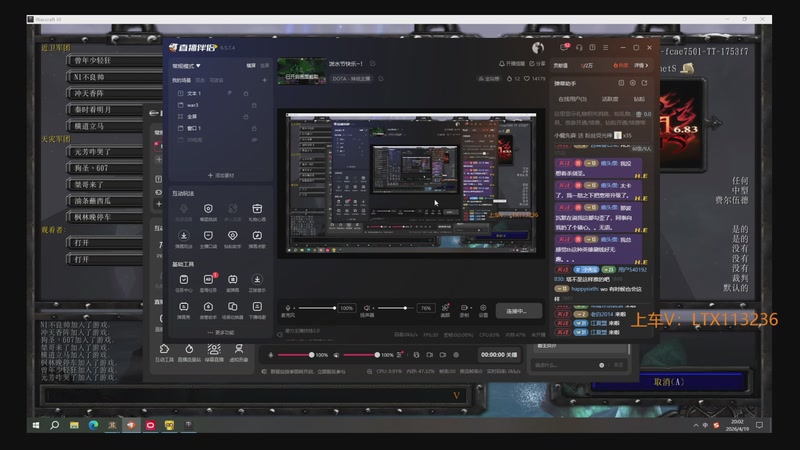Click 添加素材 button
The image size is (800, 450).
[x=221, y=175]
